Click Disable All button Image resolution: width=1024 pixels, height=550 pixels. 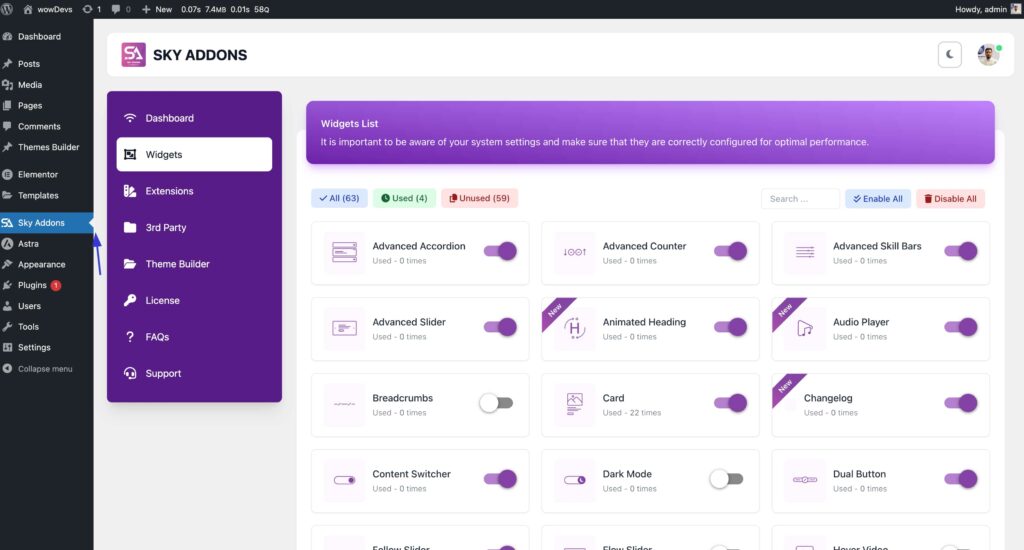[x=950, y=199]
